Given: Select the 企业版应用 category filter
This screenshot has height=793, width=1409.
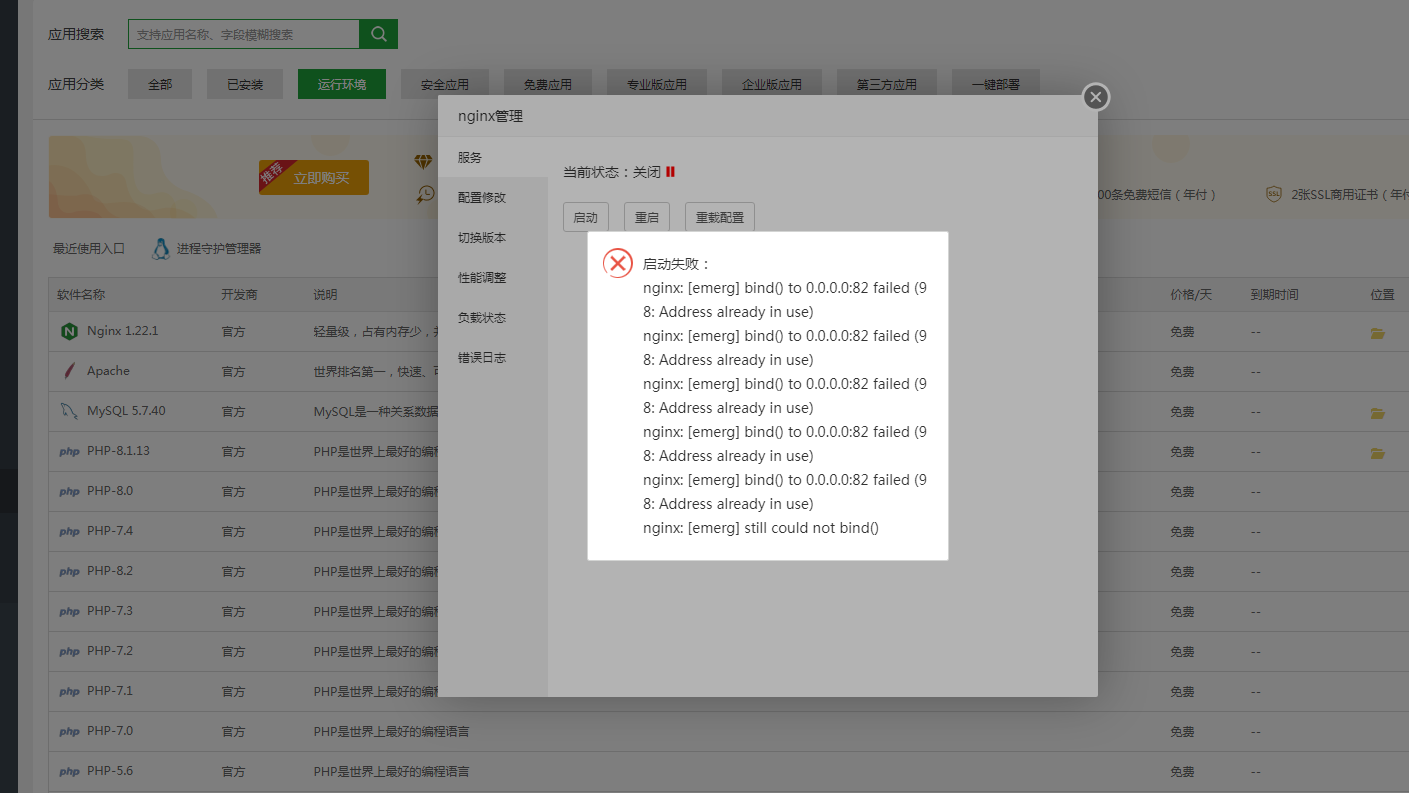Looking at the screenshot, I should click(772, 85).
